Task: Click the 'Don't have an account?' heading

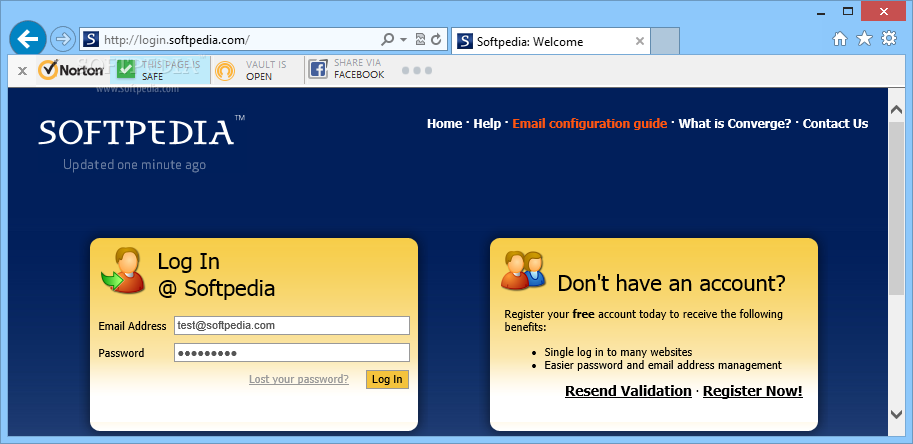Action: click(672, 283)
